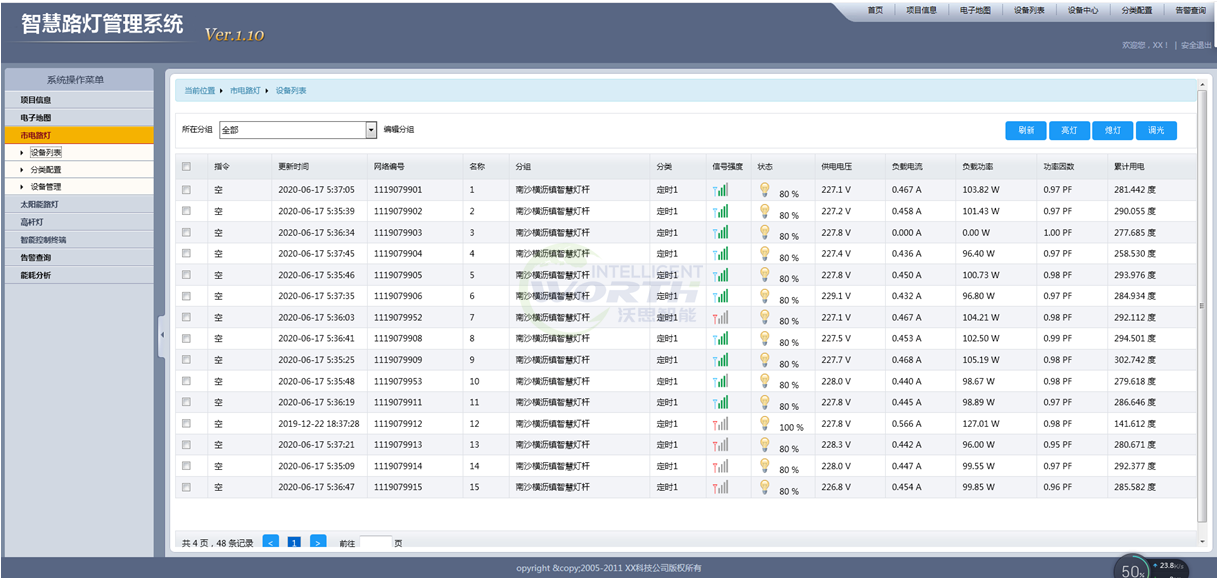Screen dimensions: 1218x579
Task: Click the weak signal icon for device 15
Action: [x=720, y=487]
